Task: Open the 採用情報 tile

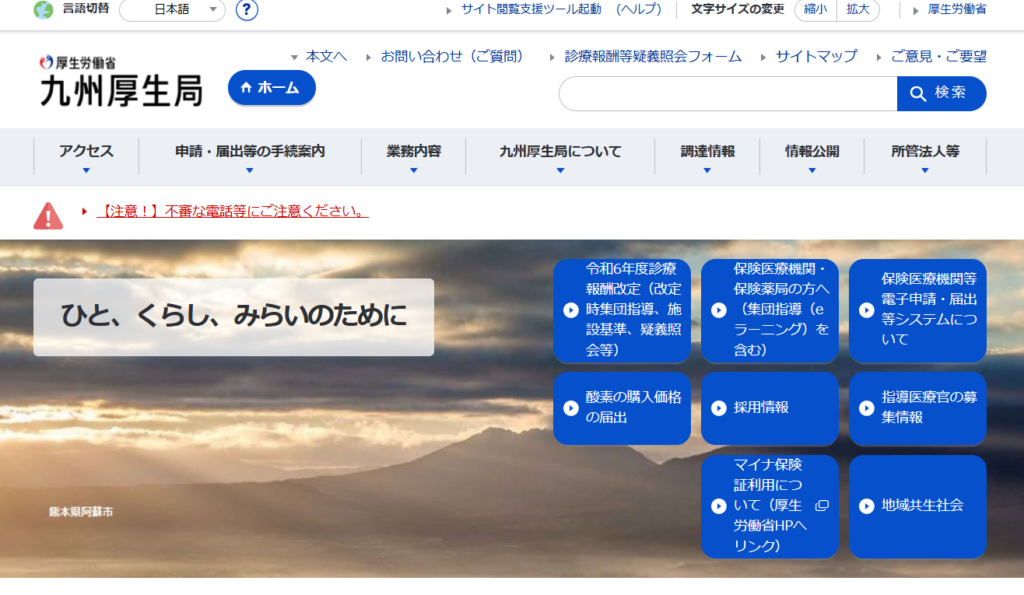Action: [x=769, y=408]
